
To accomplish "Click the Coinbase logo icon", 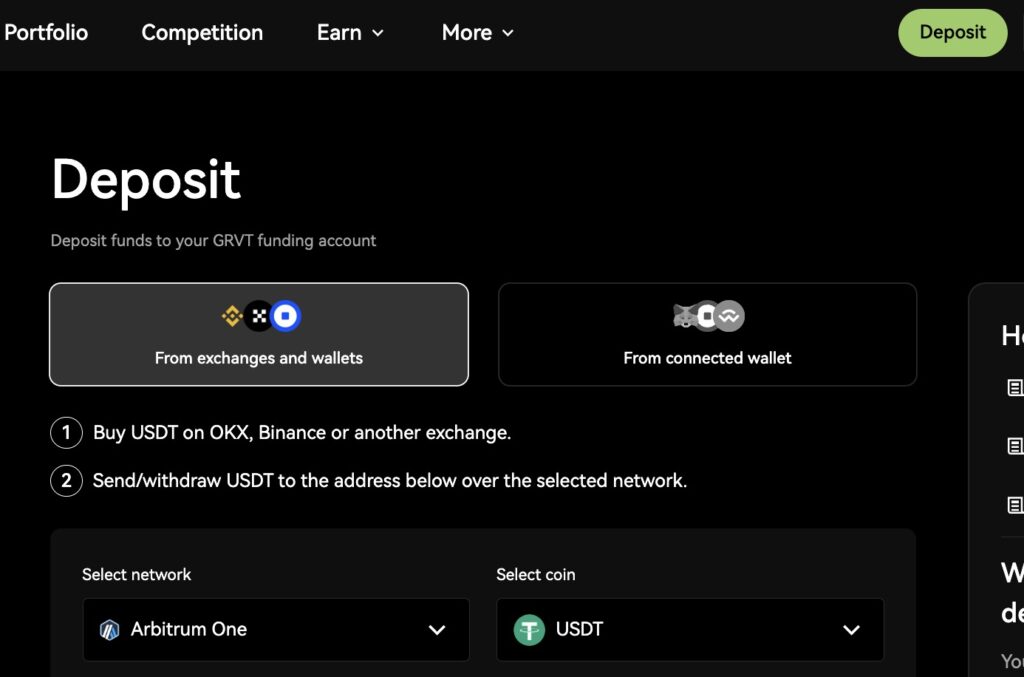I will [x=286, y=317].
